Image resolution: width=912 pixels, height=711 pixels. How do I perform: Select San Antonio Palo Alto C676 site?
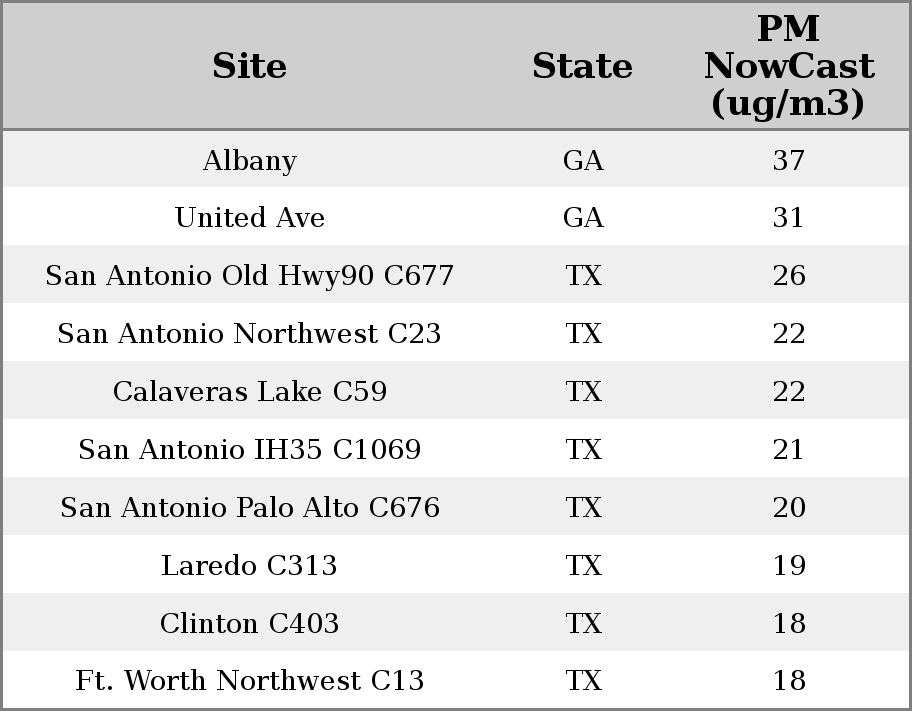[249, 508]
